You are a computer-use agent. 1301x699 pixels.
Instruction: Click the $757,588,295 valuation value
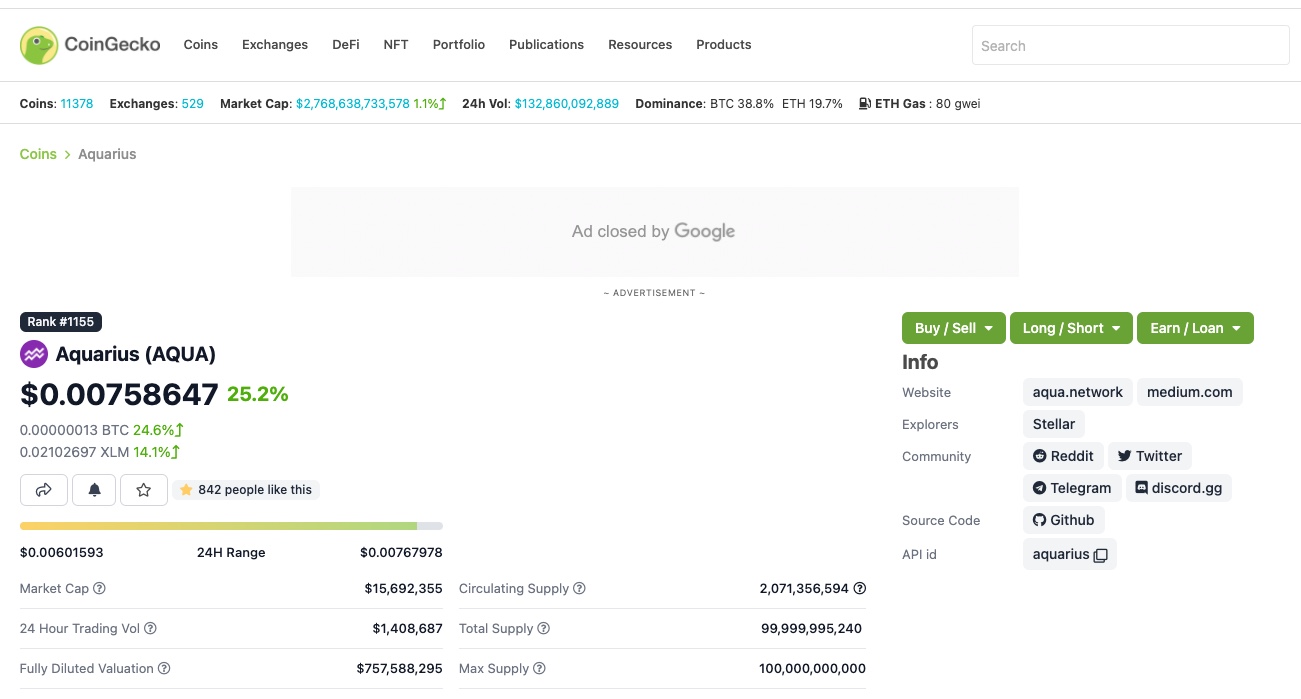pyautogui.click(x=400, y=669)
